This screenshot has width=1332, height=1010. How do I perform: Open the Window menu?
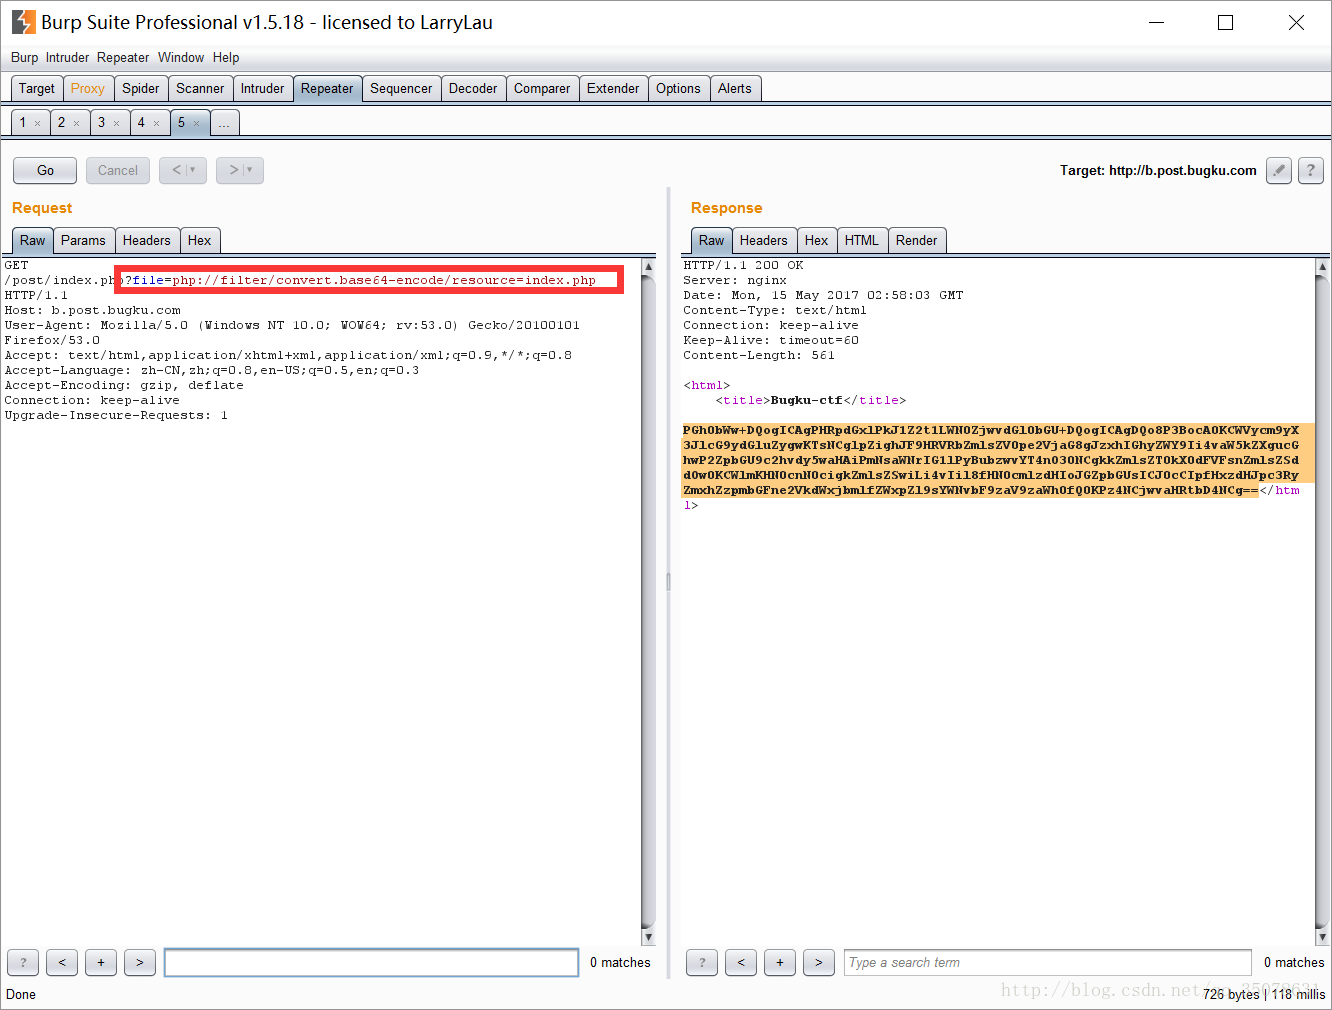pyautogui.click(x=181, y=57)
